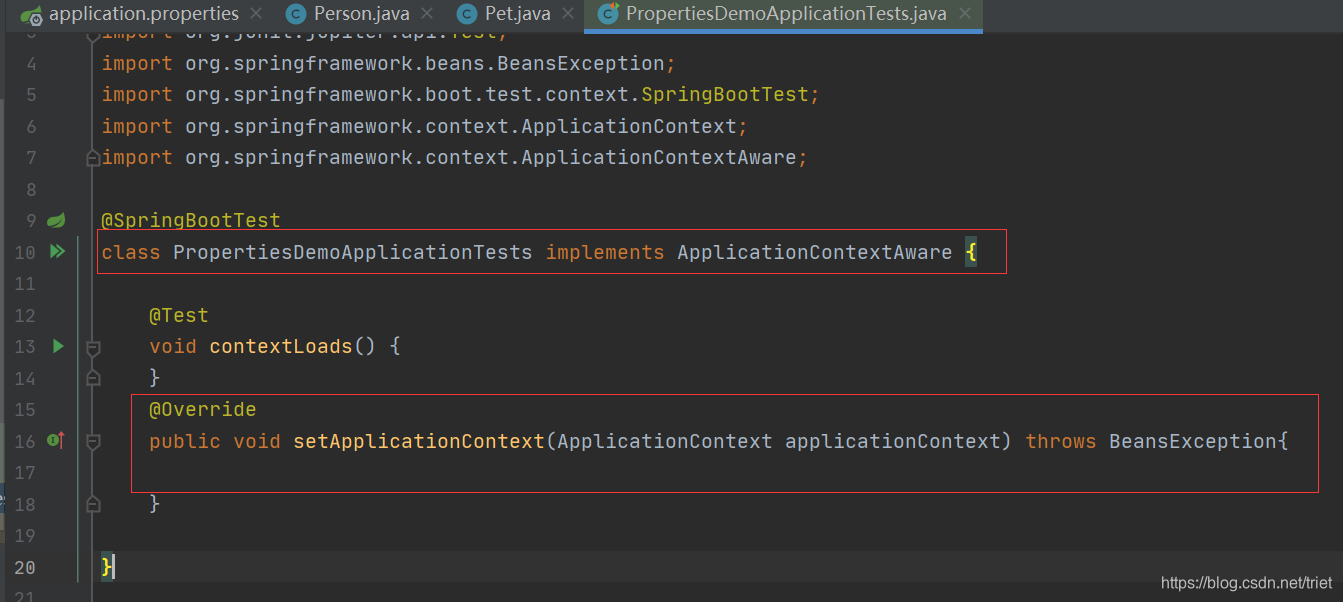Image resolution: width=1343 pixels, height=602 pixels.
Task: Collapse the imports fold marker on line 7
Action: click(93, 158)
